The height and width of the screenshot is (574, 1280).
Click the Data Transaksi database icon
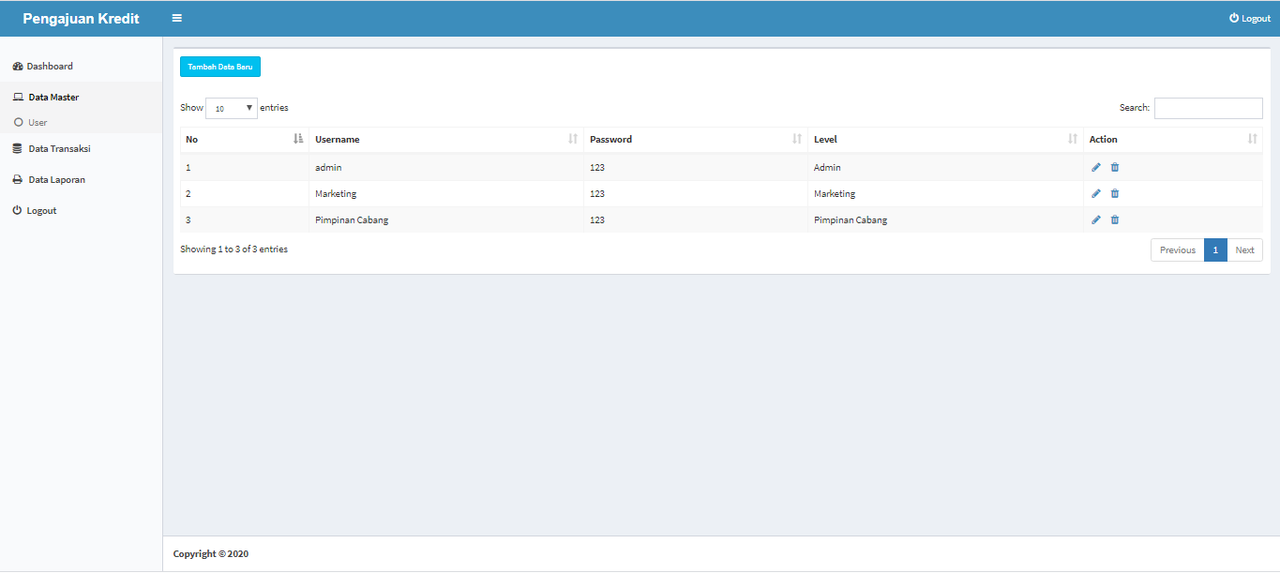pyautogui.click(x=17, y=148)
